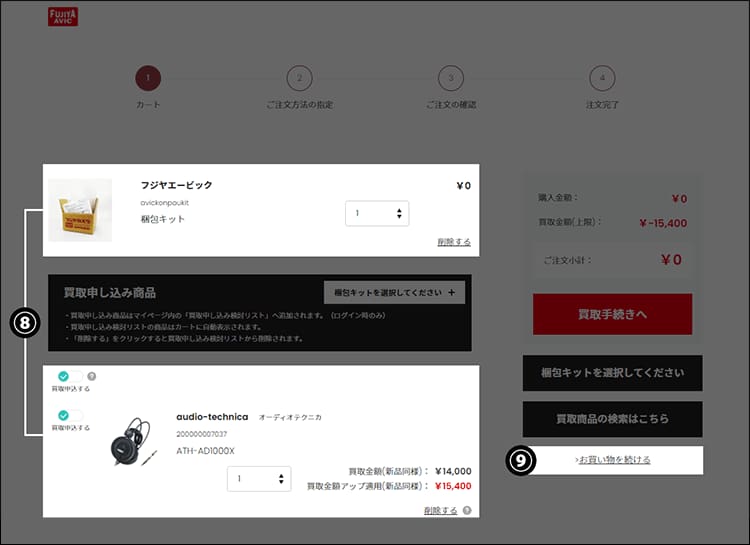Click the Fujiya Avic logo
This screenshot has width=750, height=545.
coord(63,17)
